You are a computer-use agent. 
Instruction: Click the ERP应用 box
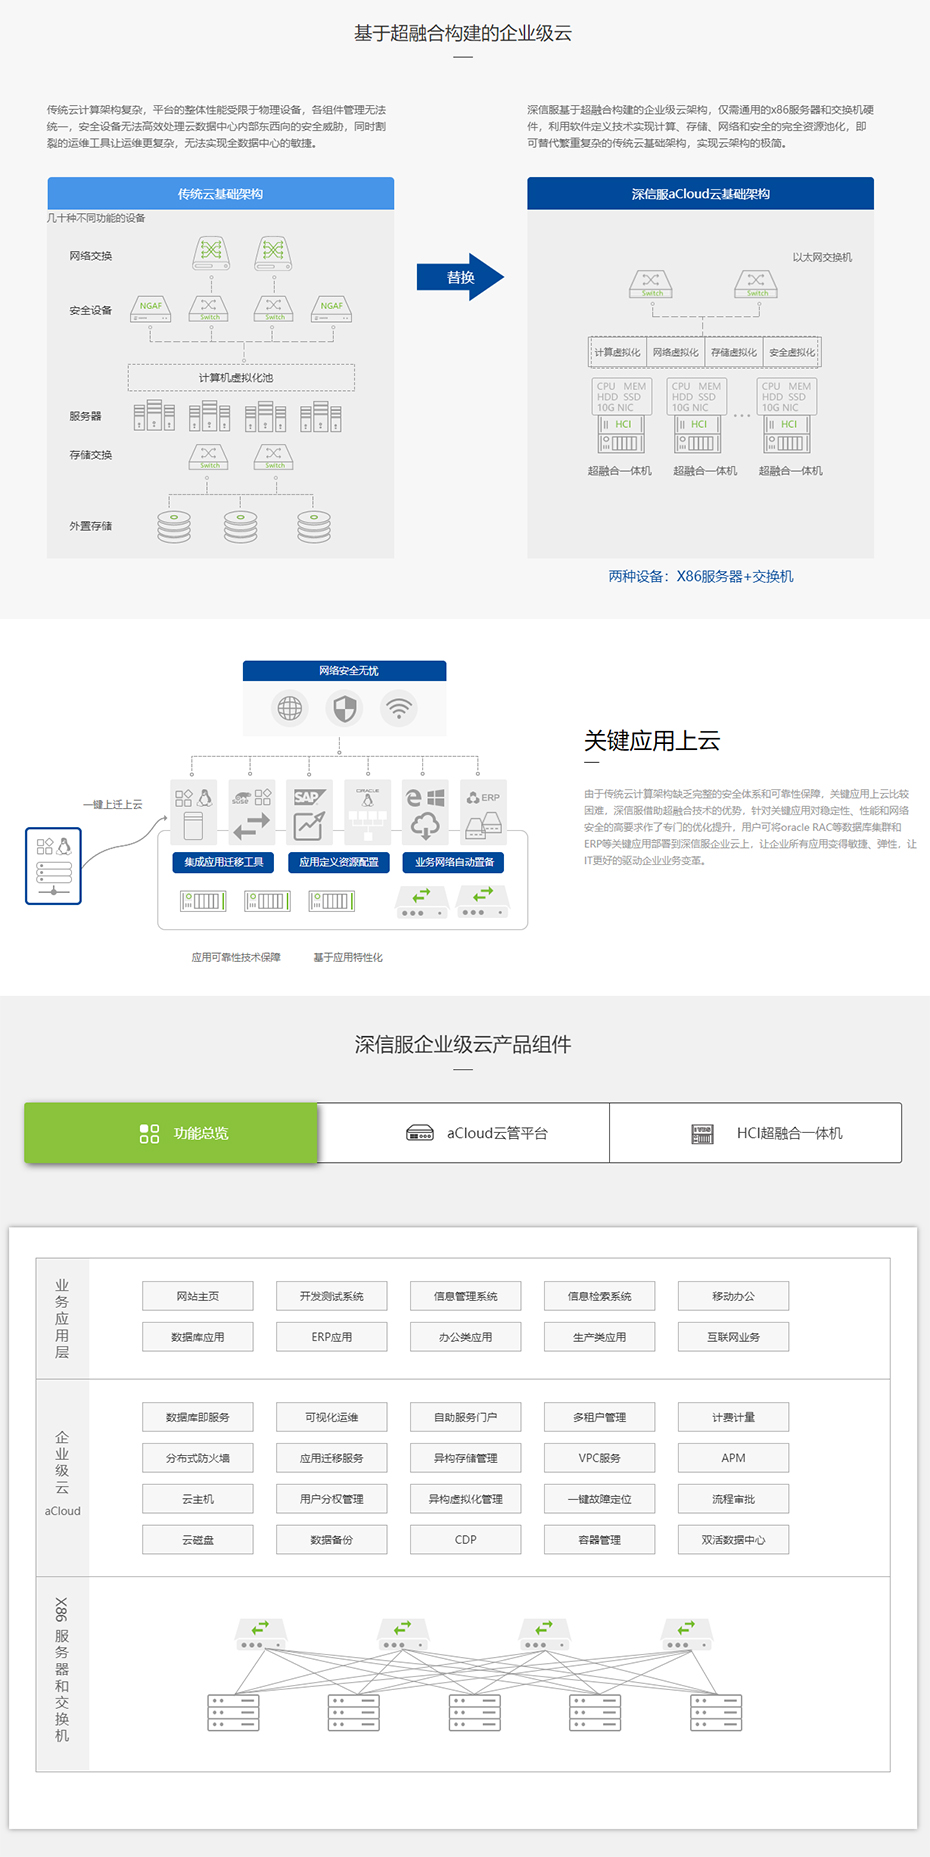332,1337
